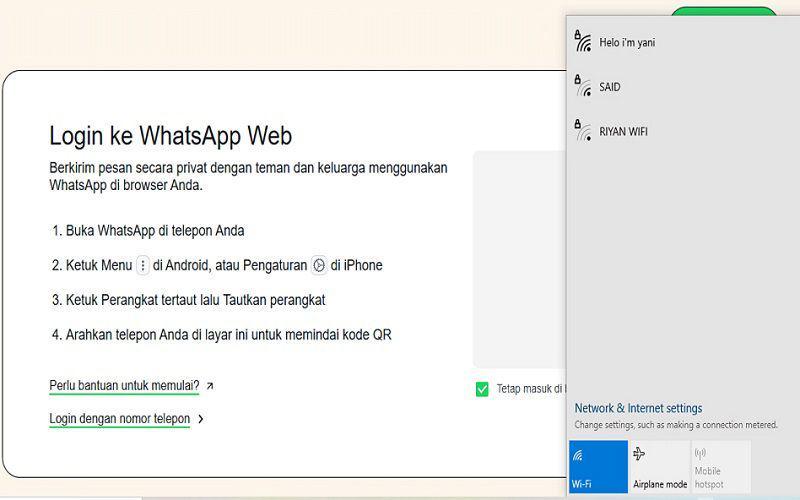Click Login dengan nomor telepon link
Viewport: 800px width, 500px height.
pos(119,419)
